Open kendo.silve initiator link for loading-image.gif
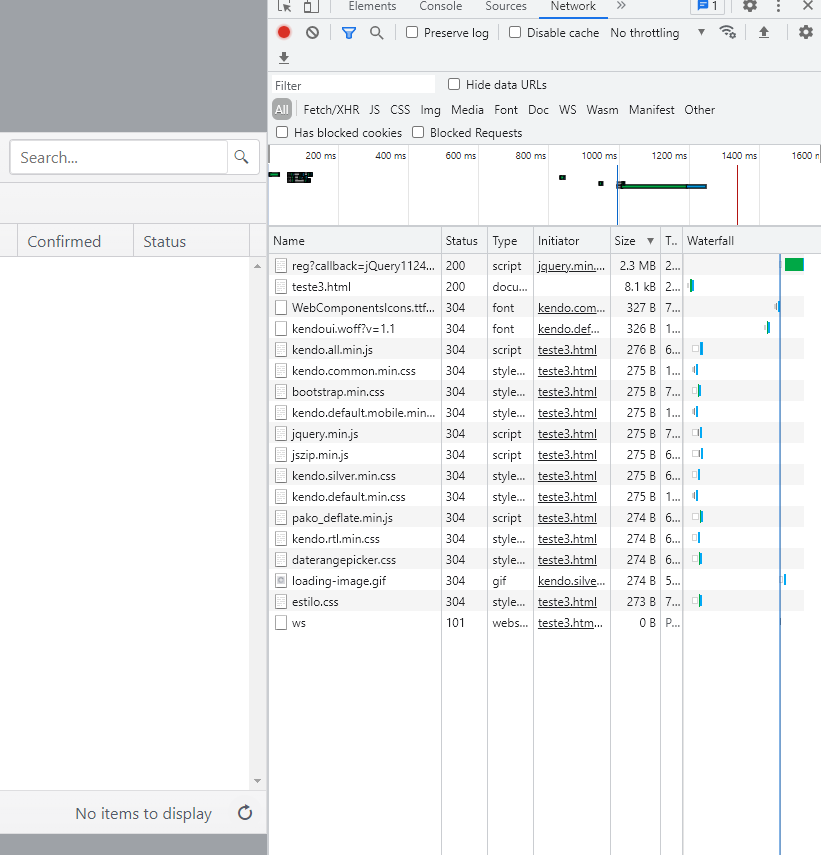Screen dimensions: 821x855 tap(571, 581)
